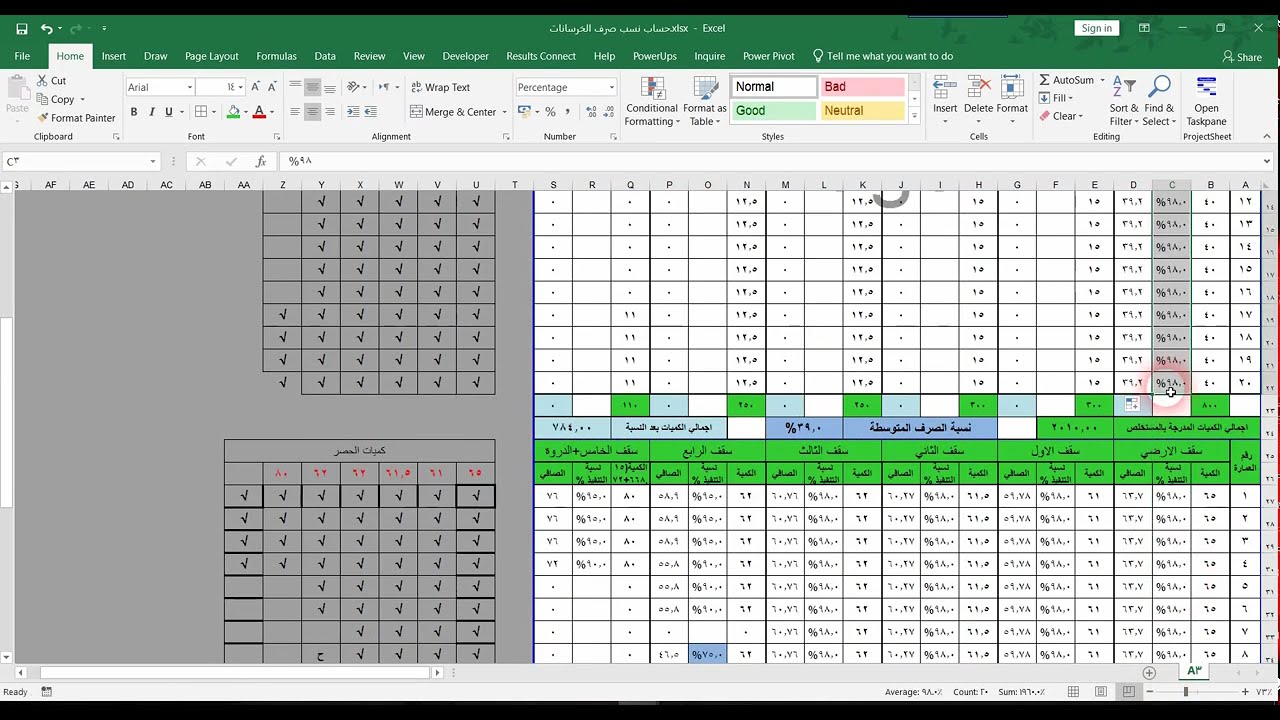Image resolution: width=1280 pixels, height=720 pixels.
Task: Switch to Data ribbon tab
Action: tap(325, 56)
